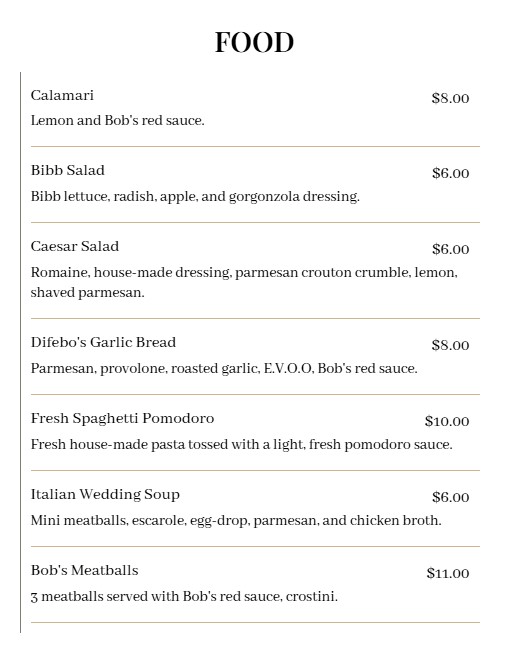Select Bob's Meatballs title

[x=85, y=570]
